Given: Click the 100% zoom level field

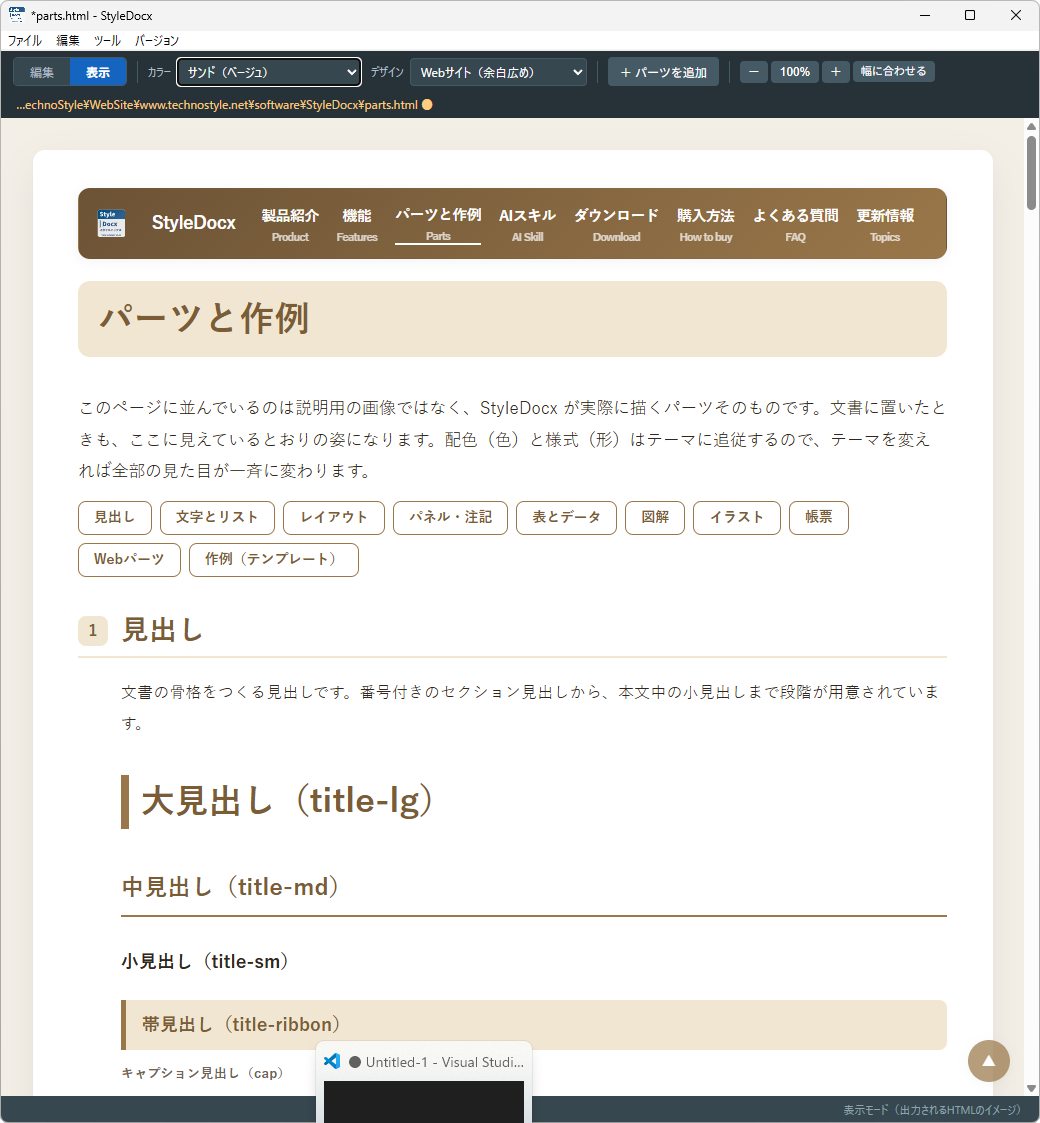Looking at the screenshot, I should (x=794, y=72).
